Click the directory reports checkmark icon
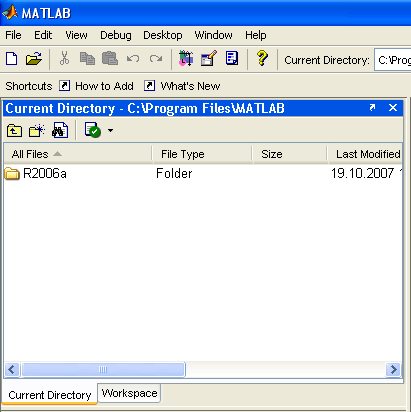Image resolution: width=411 pixels, height=412 pixels. pyautogui.click(x=92, y=130)
